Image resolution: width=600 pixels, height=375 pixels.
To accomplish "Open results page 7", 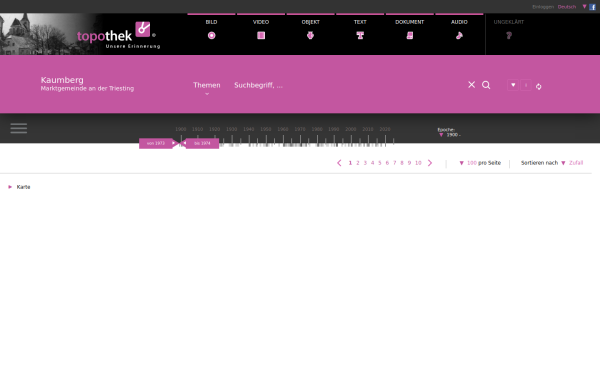I will tap(395, 163).
